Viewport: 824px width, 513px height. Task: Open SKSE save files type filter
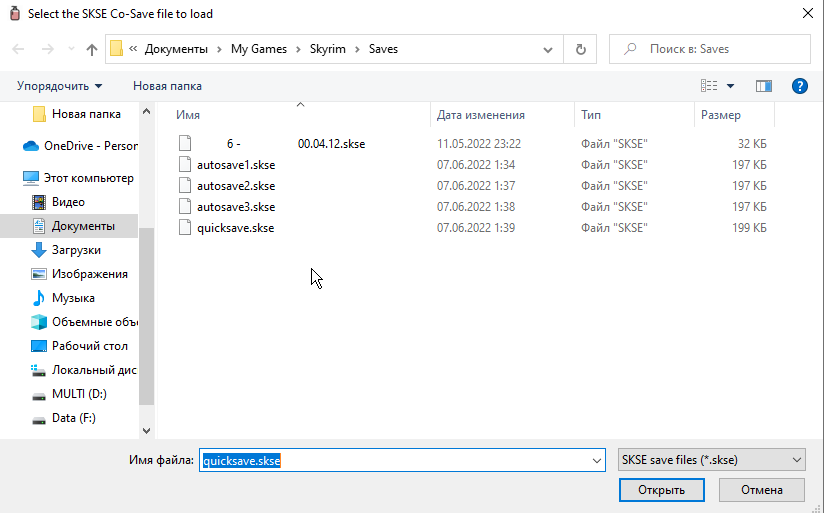point(712,460)
